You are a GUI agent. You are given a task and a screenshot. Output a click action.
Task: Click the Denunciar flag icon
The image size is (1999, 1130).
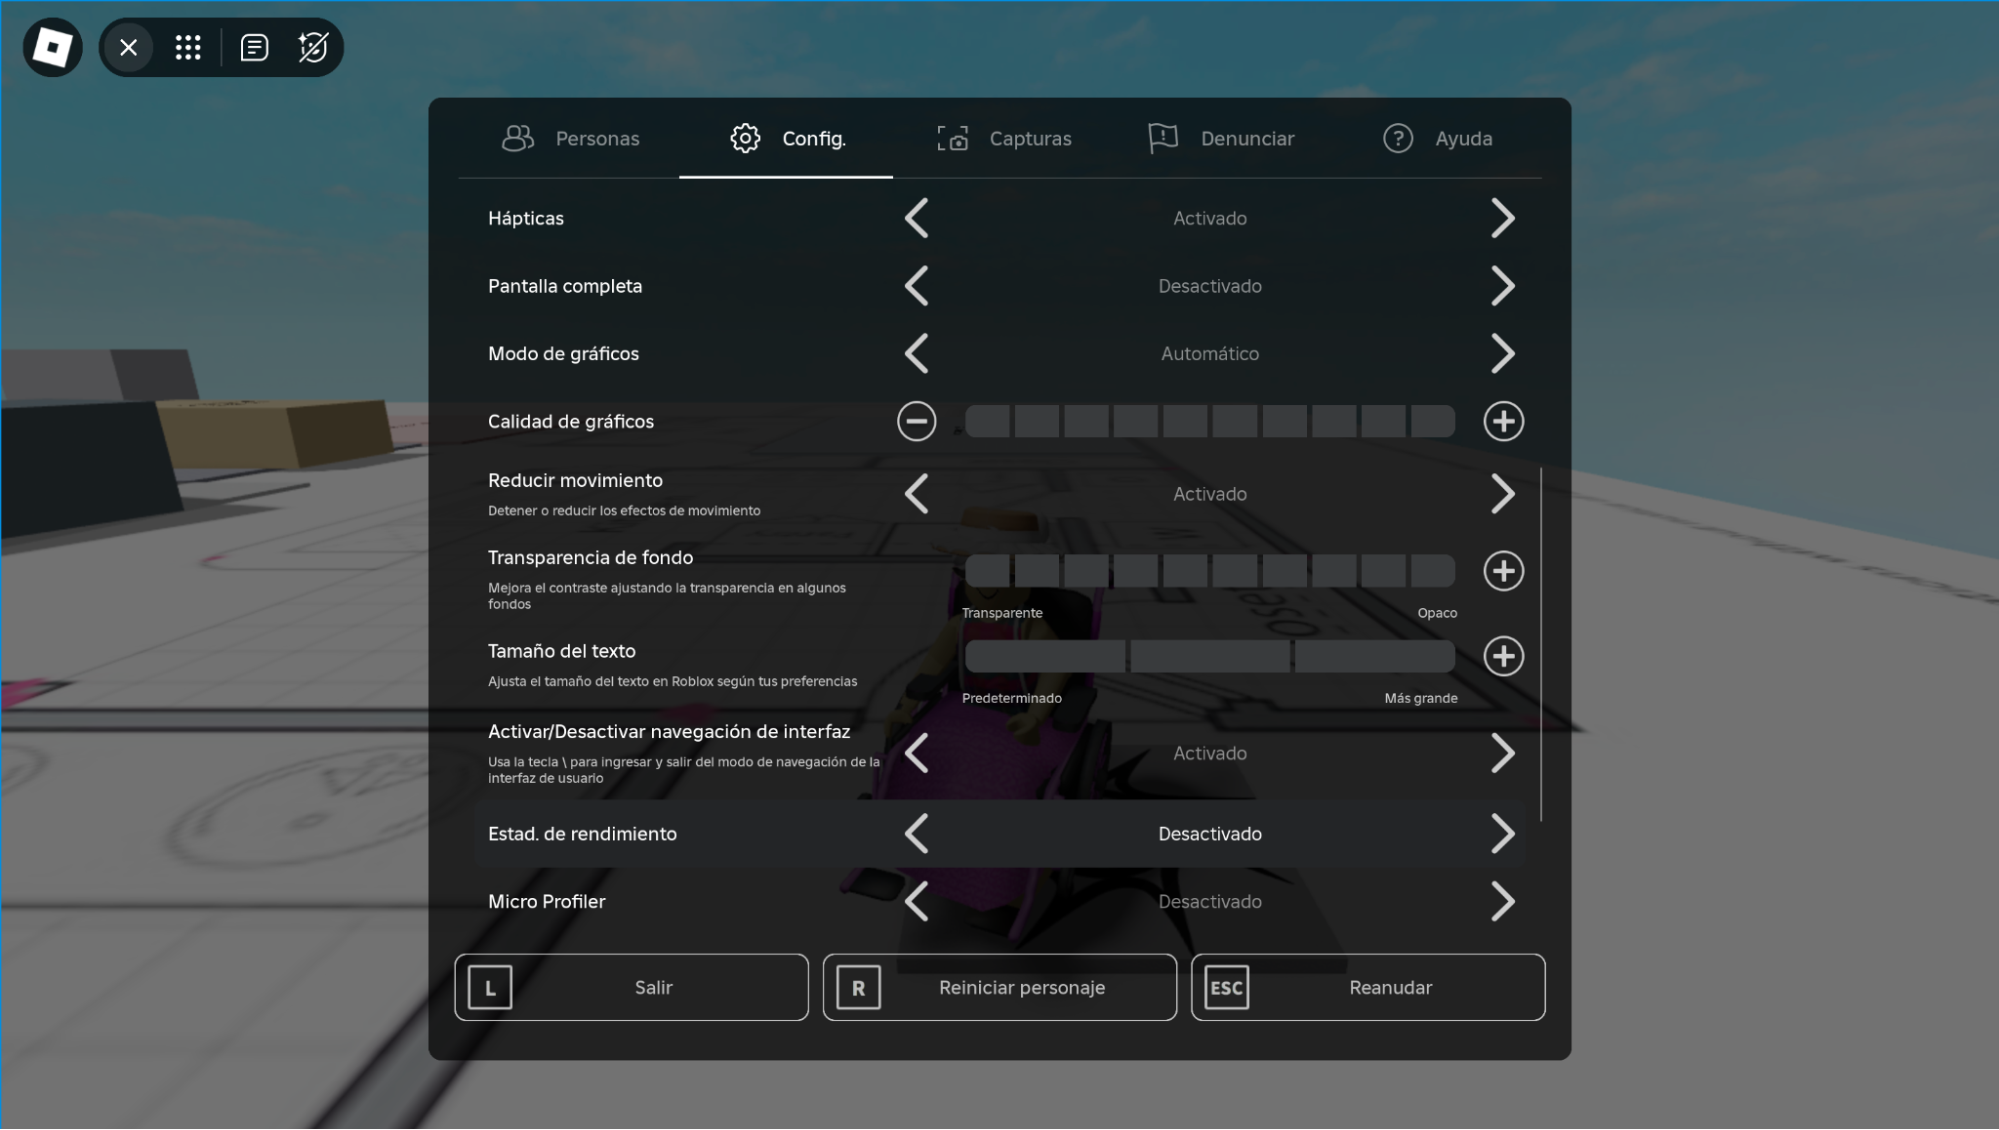point(1161,138)
